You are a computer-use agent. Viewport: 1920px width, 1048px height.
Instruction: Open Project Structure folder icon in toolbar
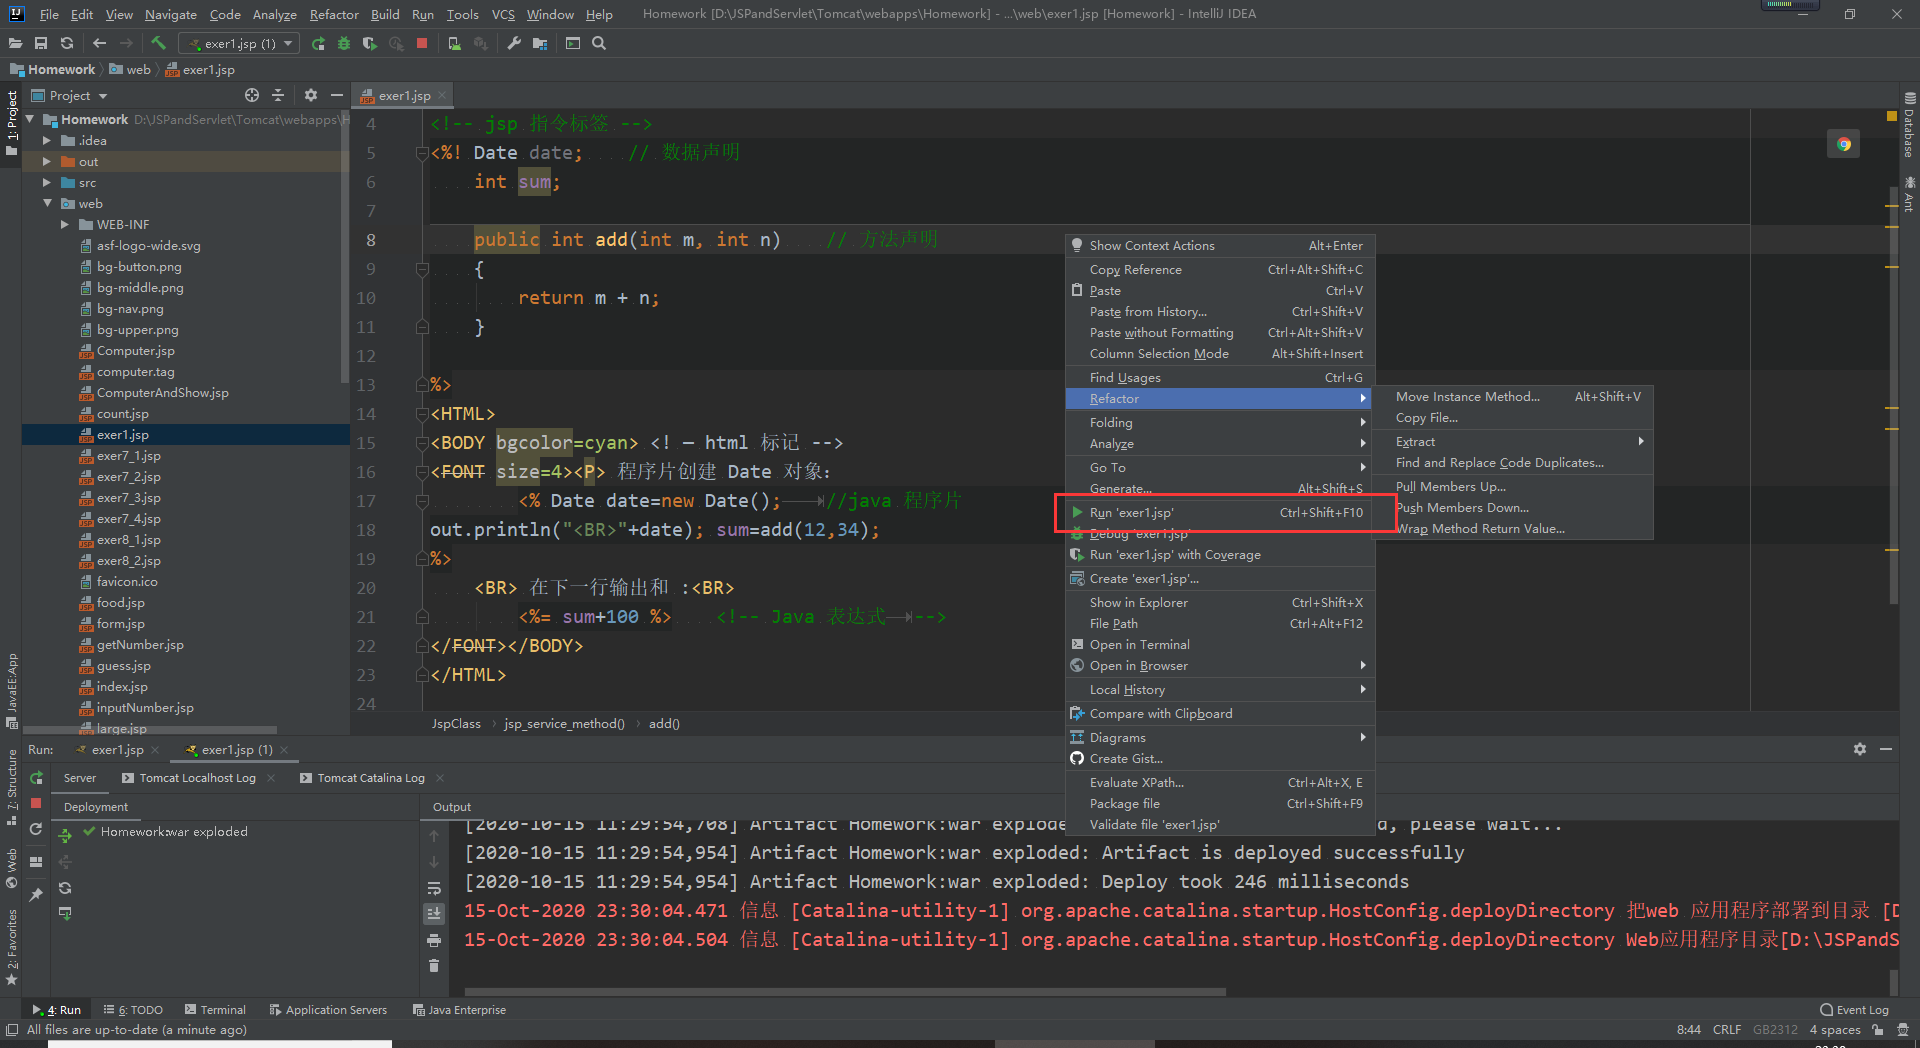[x=540, y=43]
